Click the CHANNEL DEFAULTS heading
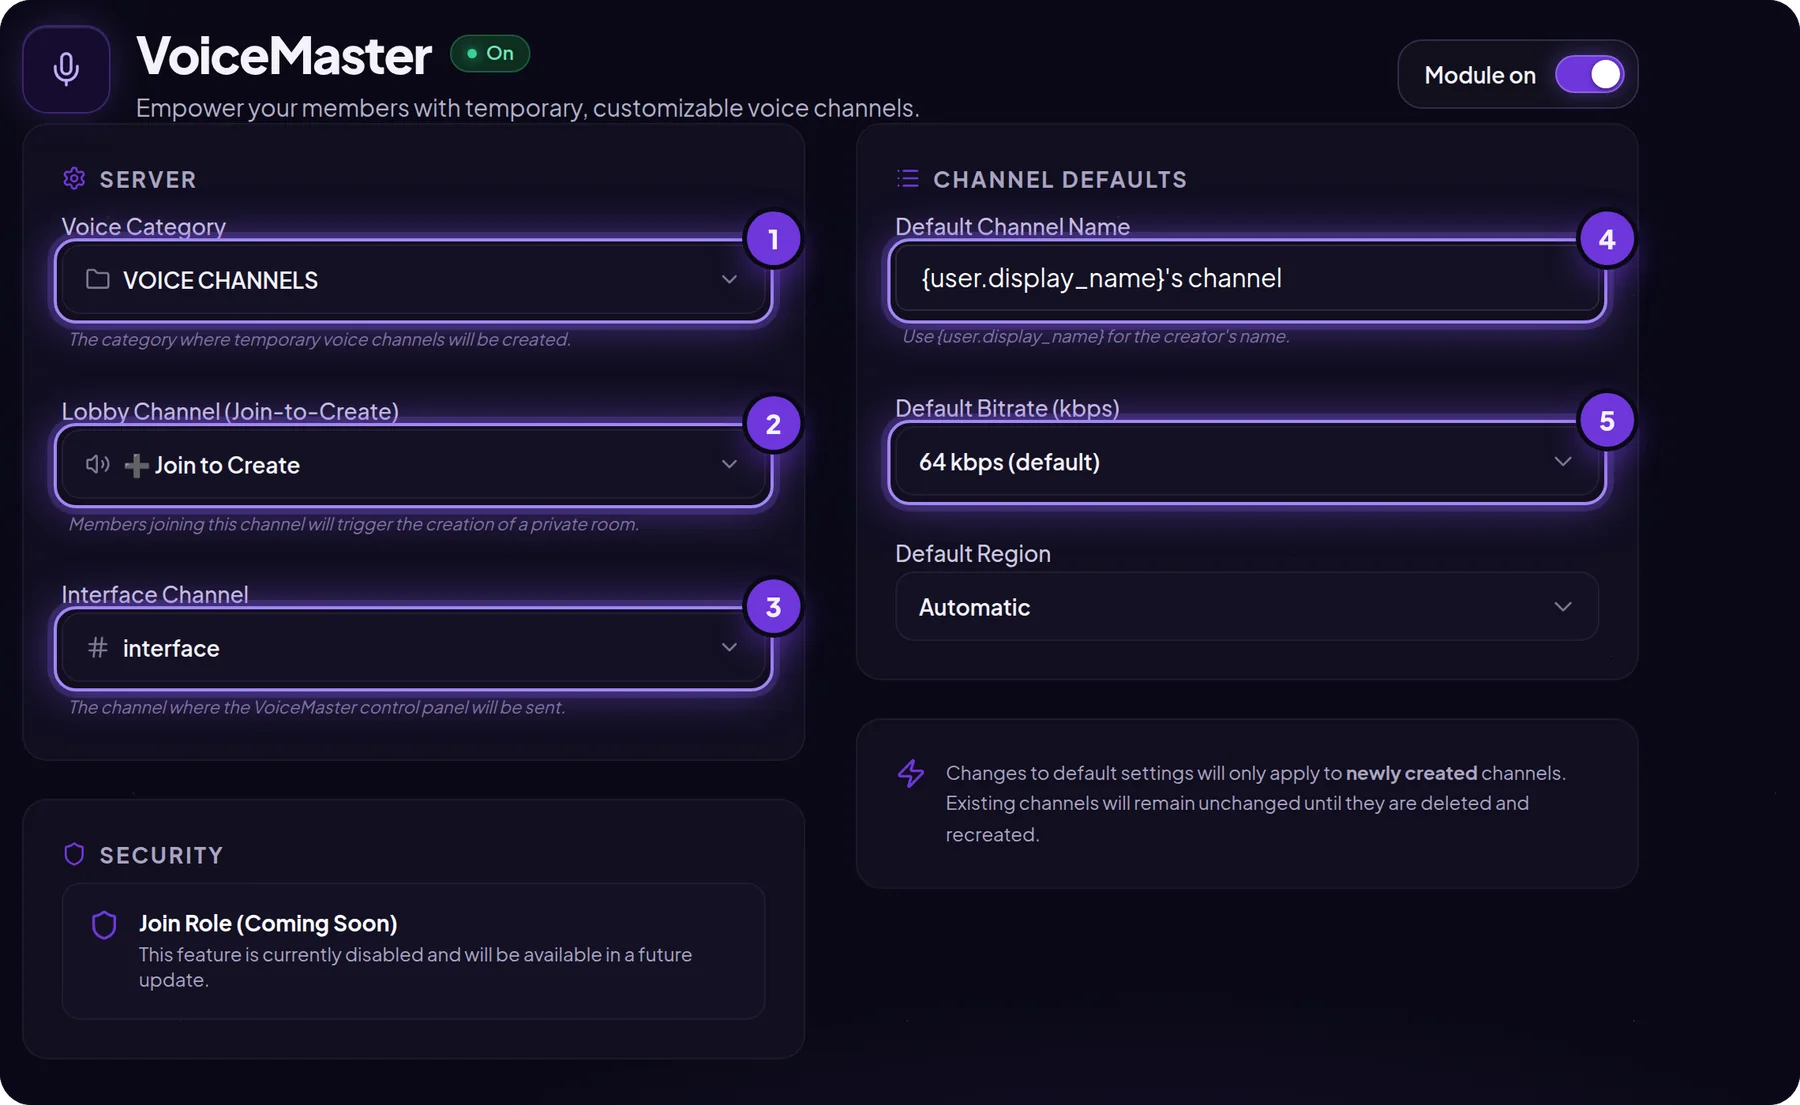 (1060, 180)
